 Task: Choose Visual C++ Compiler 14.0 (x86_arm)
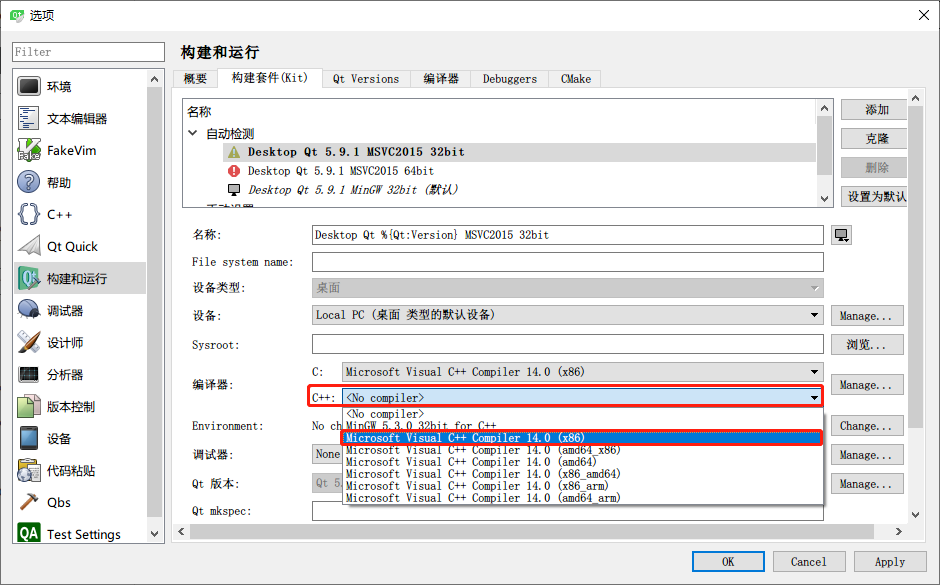coord(583,486)
